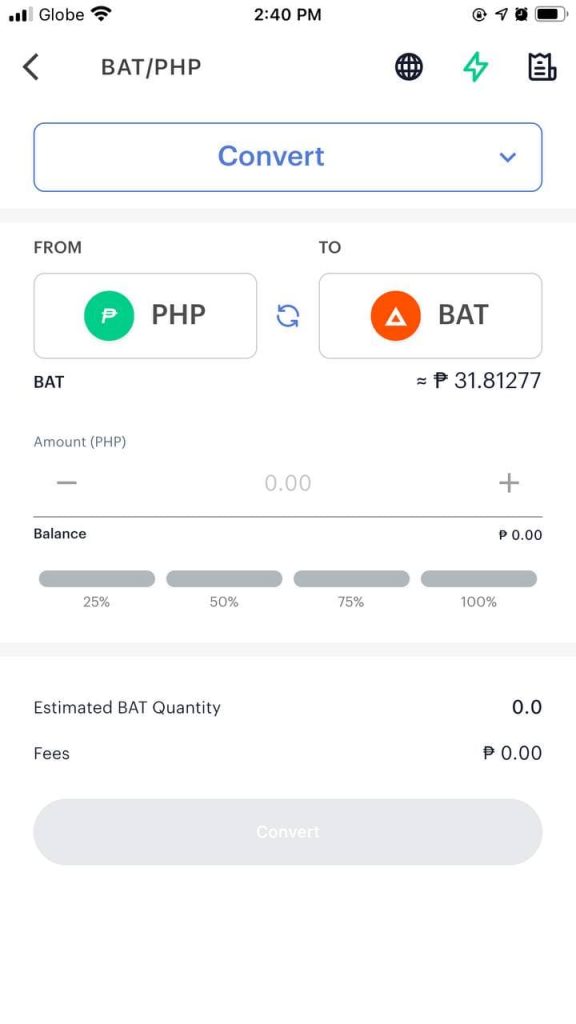
Task: Open the order history receipt icon
Action: coord(542,67)
